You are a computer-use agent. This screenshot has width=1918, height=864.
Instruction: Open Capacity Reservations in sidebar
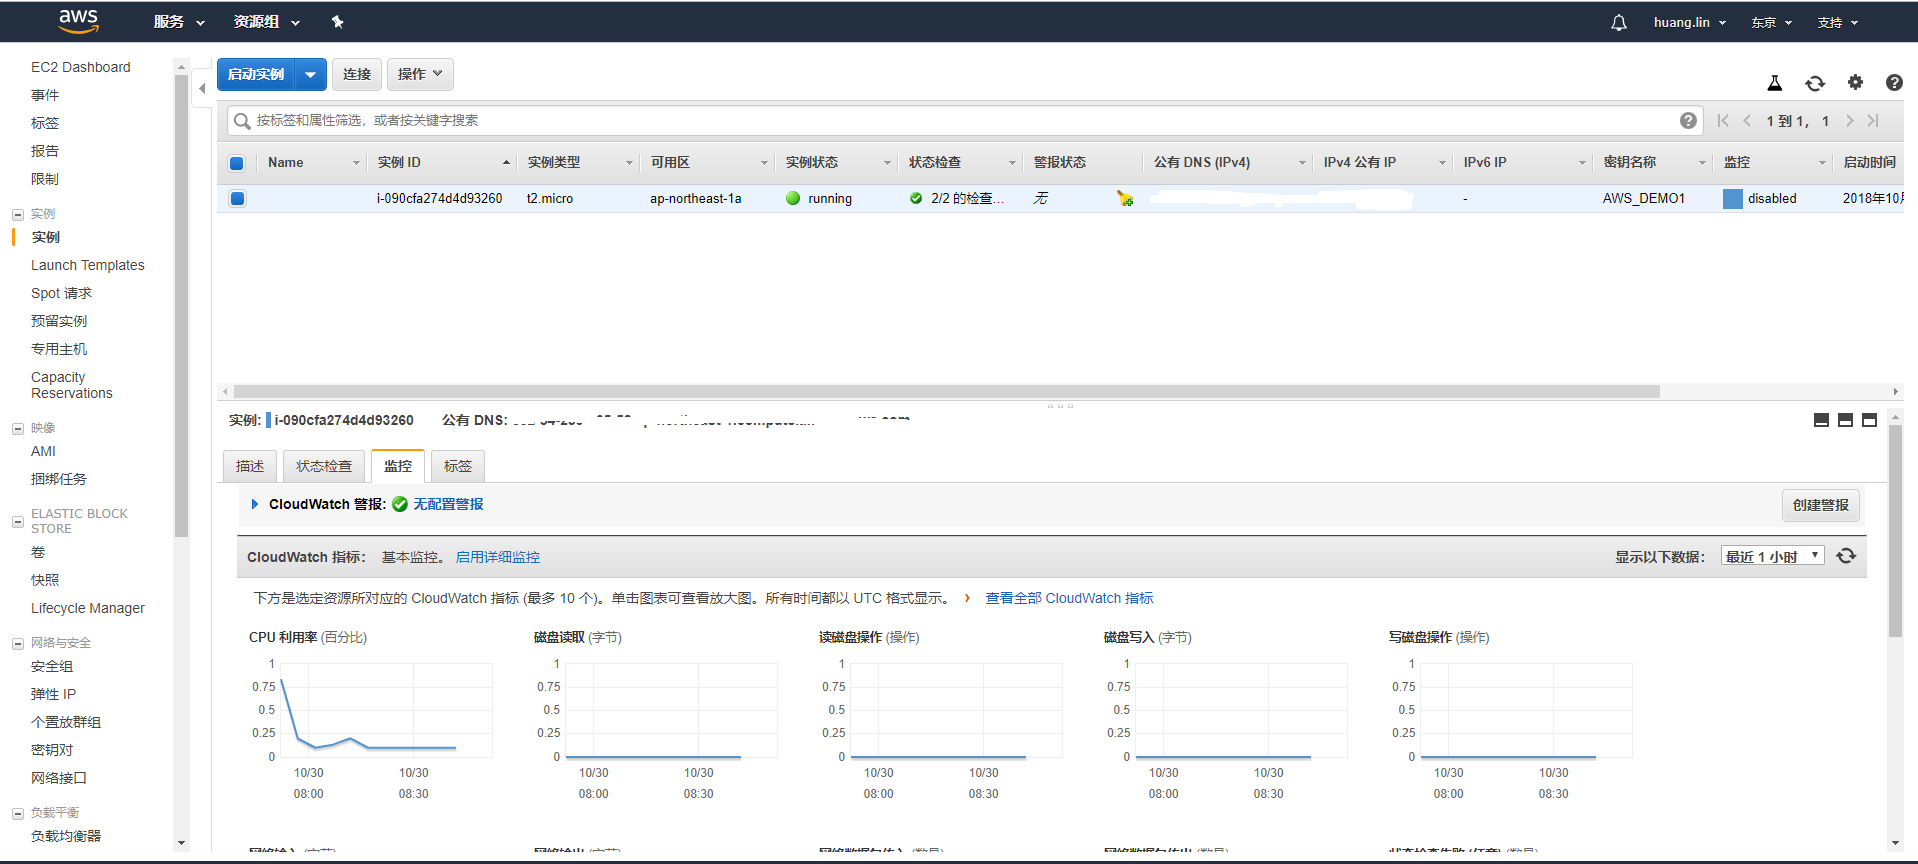tap(72, 385)
